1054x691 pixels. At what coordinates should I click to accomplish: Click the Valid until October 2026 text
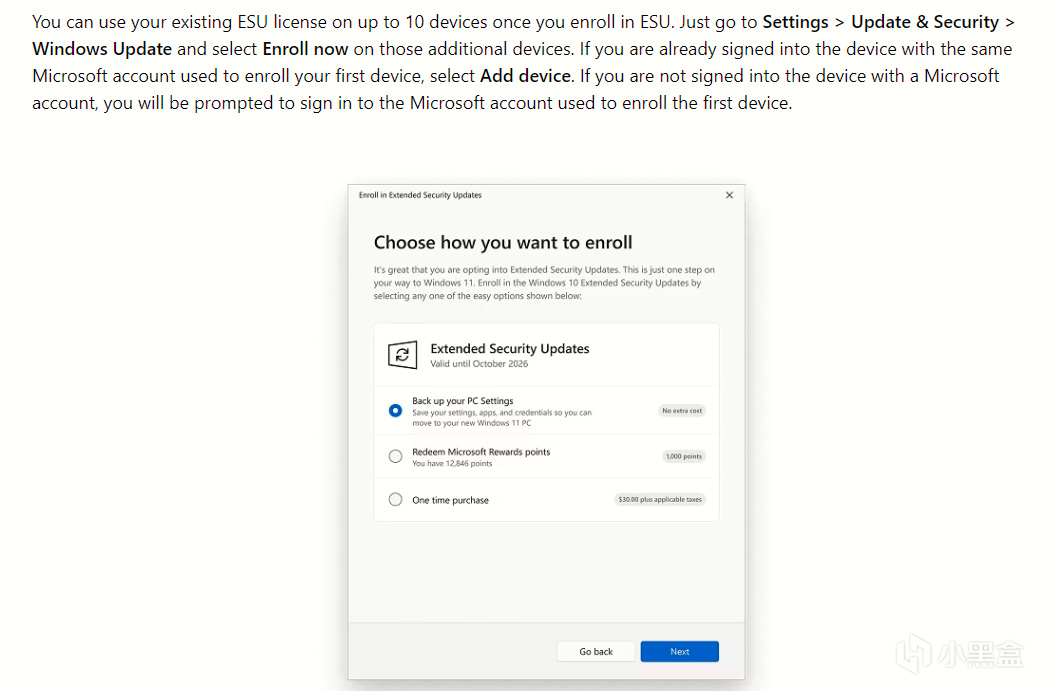(479, 364)
